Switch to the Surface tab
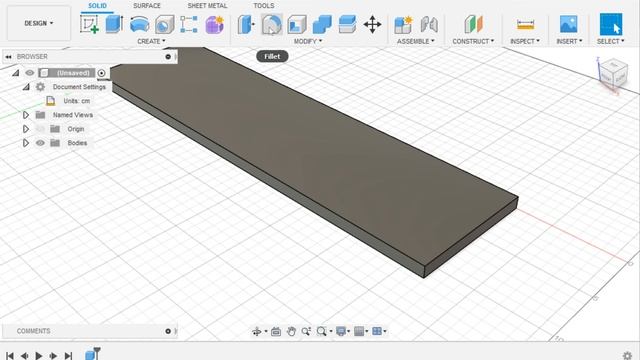Viewport: 640px width, 360px height. tap(147, 6)
